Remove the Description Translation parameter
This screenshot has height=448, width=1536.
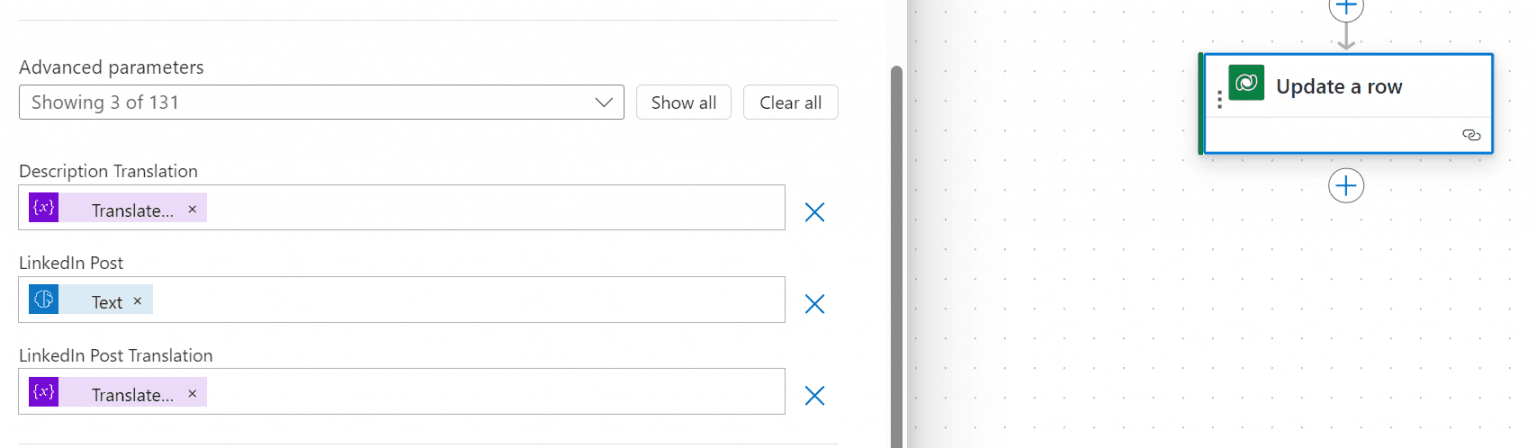(814, 211)
